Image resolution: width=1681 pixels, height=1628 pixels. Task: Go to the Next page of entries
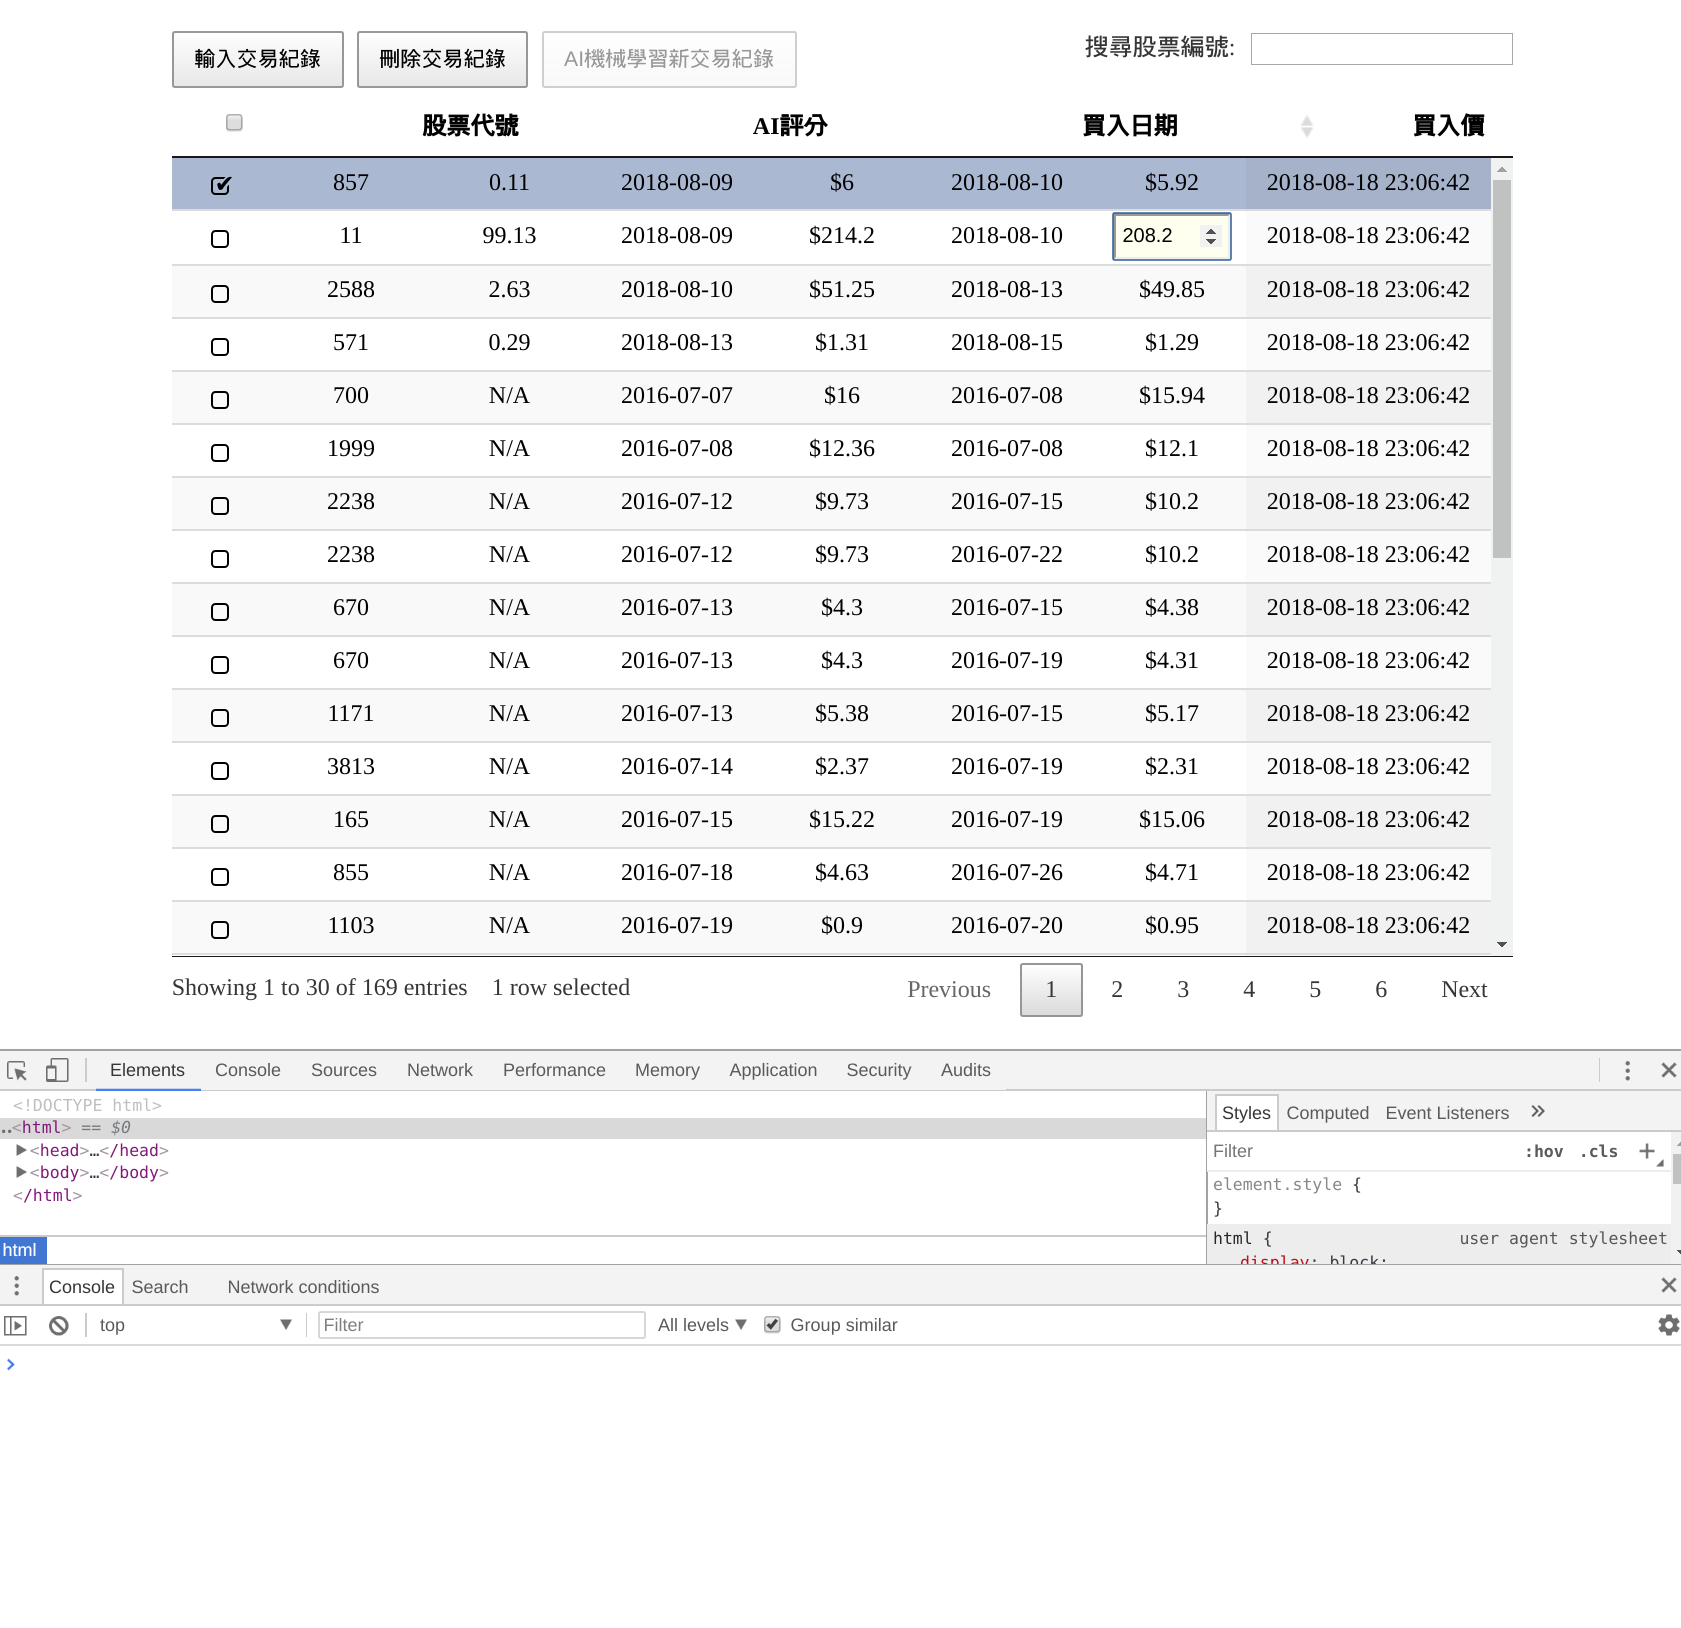1464,990
